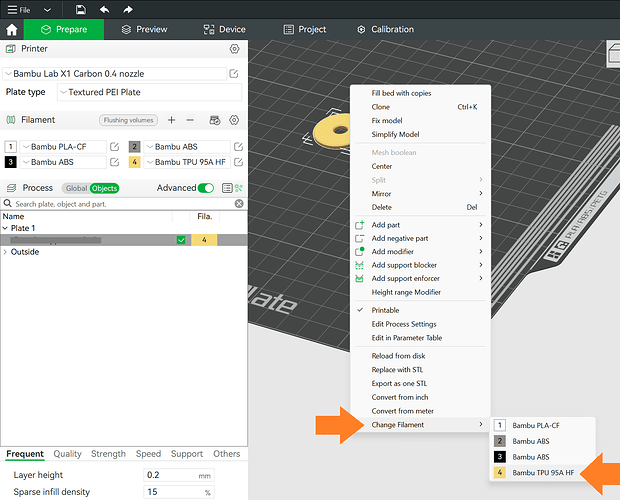
Task: Switch process scope to Objects
Action: coord(104,188)
